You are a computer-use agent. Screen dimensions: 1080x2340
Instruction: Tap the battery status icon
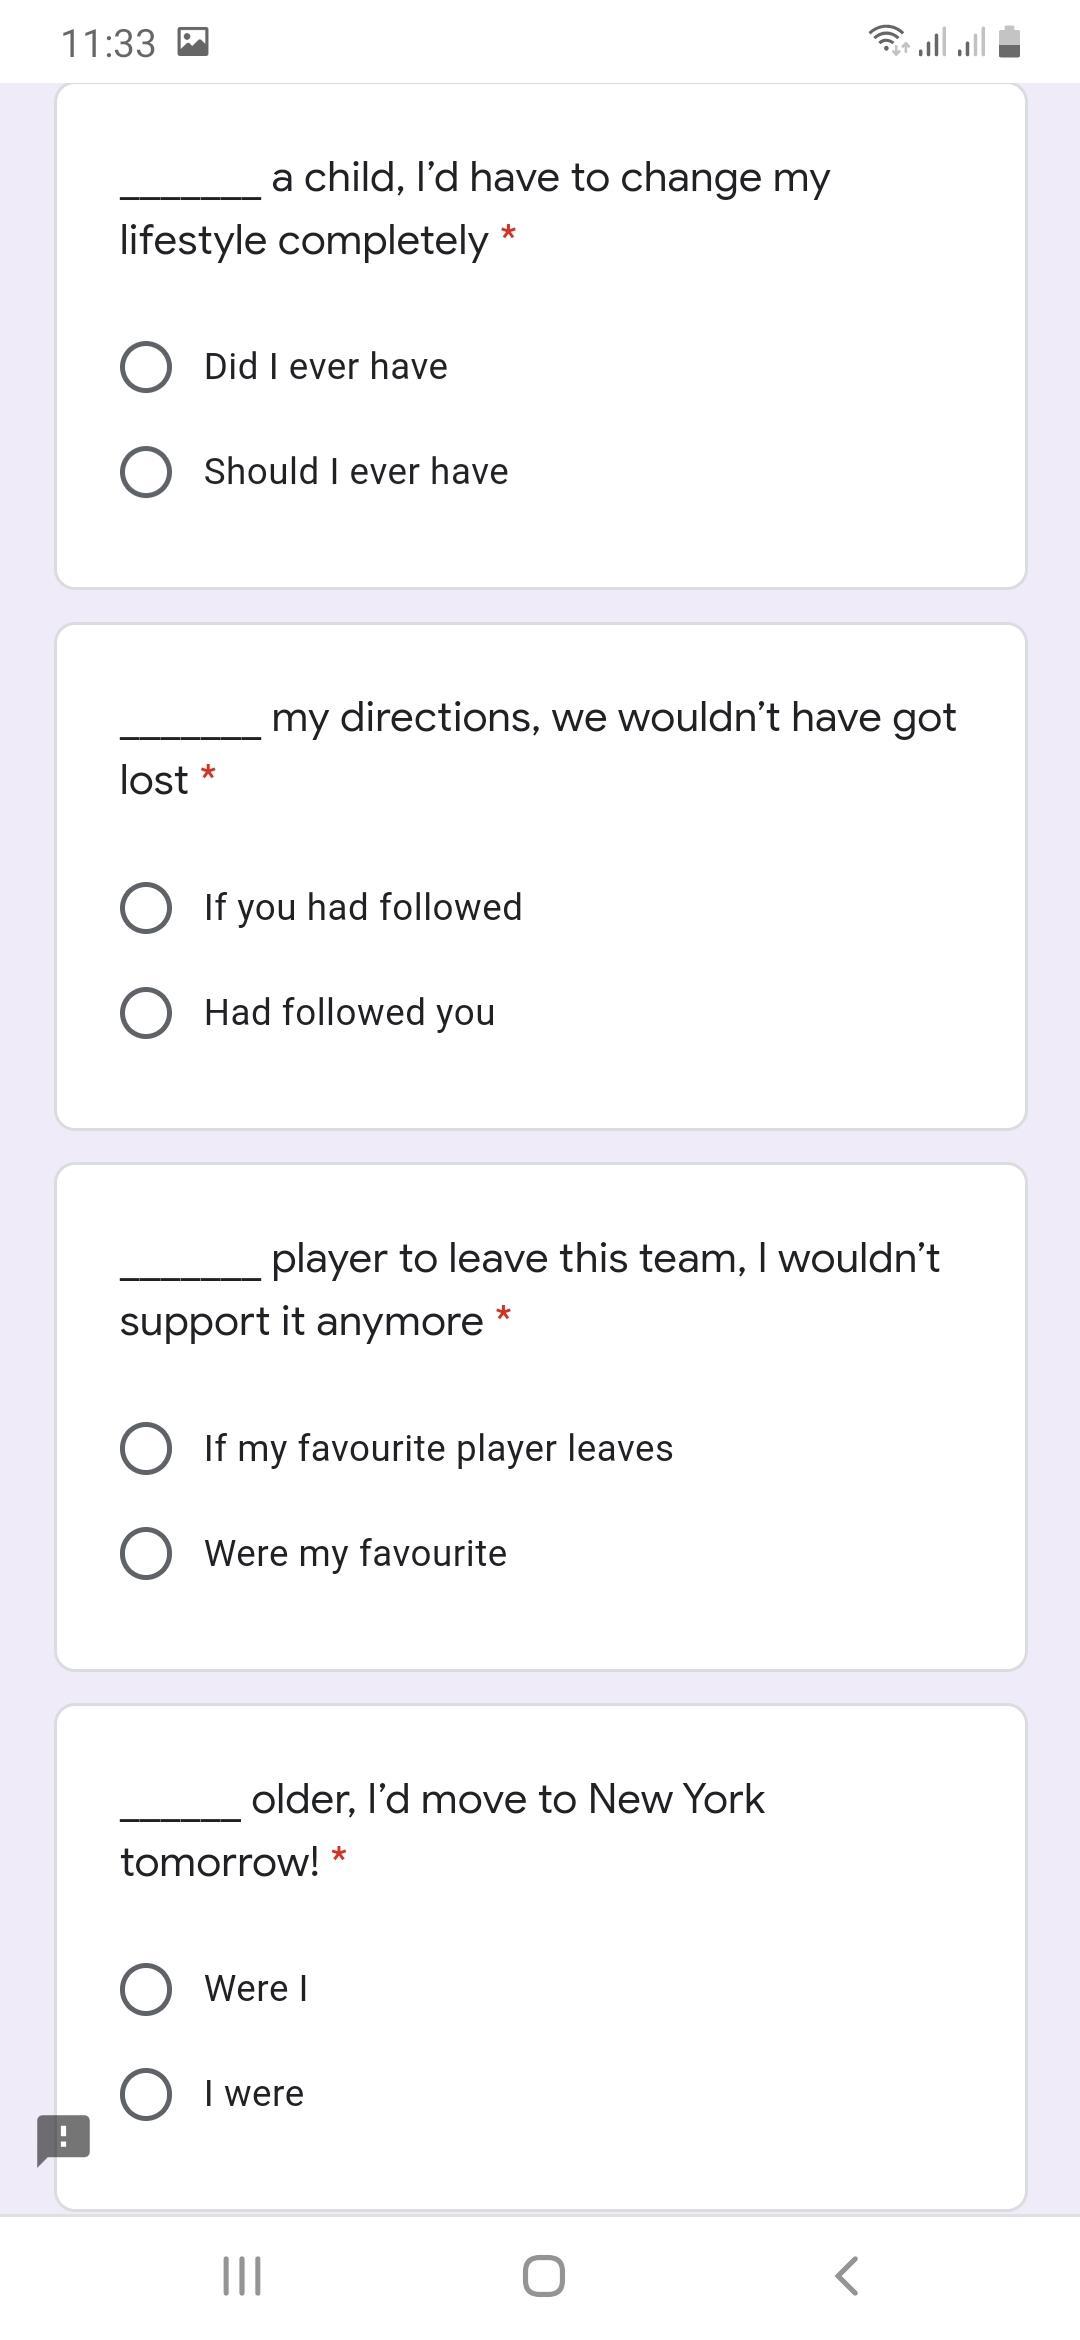(1009, 42)
